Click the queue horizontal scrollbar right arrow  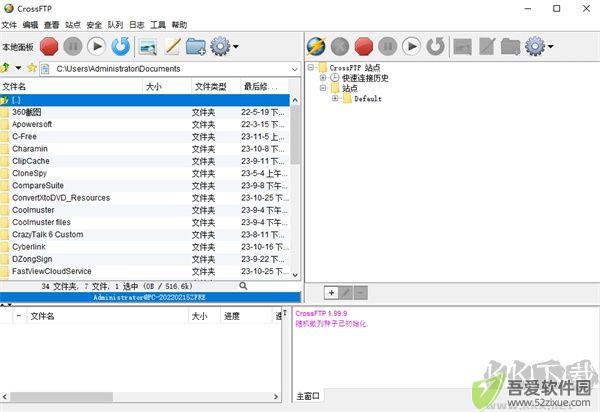[x=276, y=397]
